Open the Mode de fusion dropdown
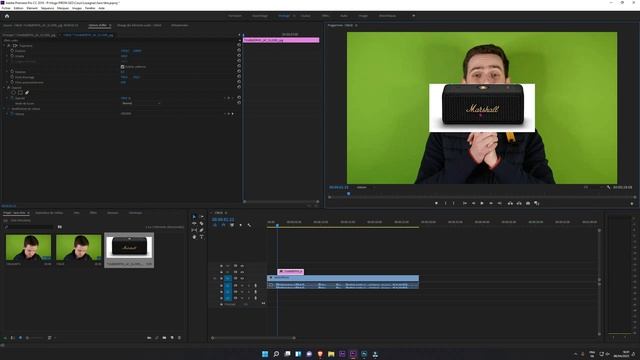 click(x=141, y=103)
